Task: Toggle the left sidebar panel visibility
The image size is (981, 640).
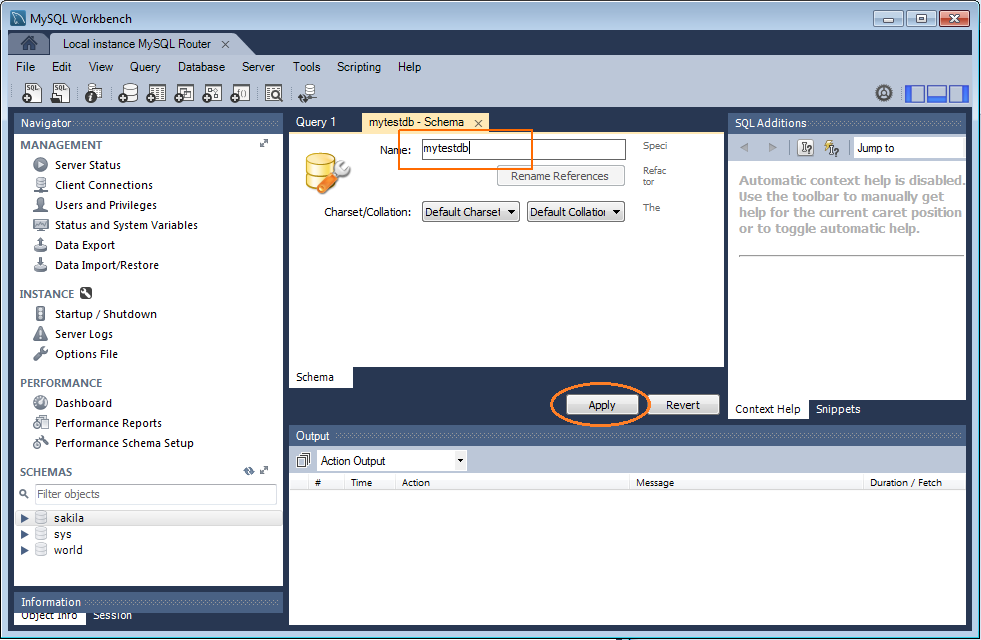Action: coord(915,94)
